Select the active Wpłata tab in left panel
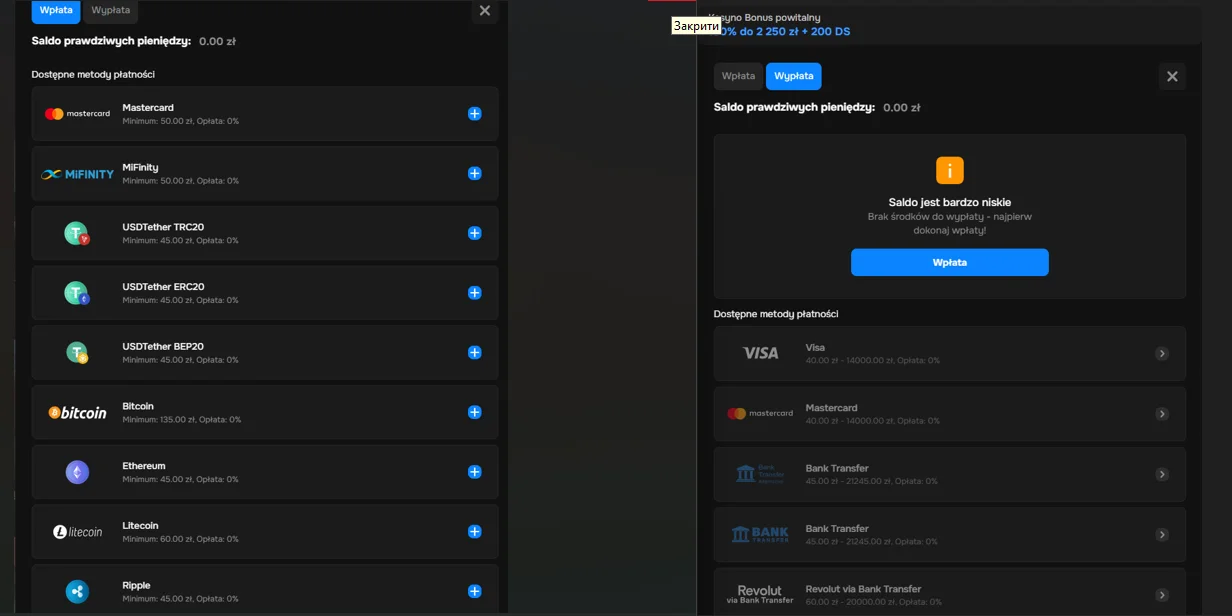This screenshot has width=1232, height=616. [56, 10]
